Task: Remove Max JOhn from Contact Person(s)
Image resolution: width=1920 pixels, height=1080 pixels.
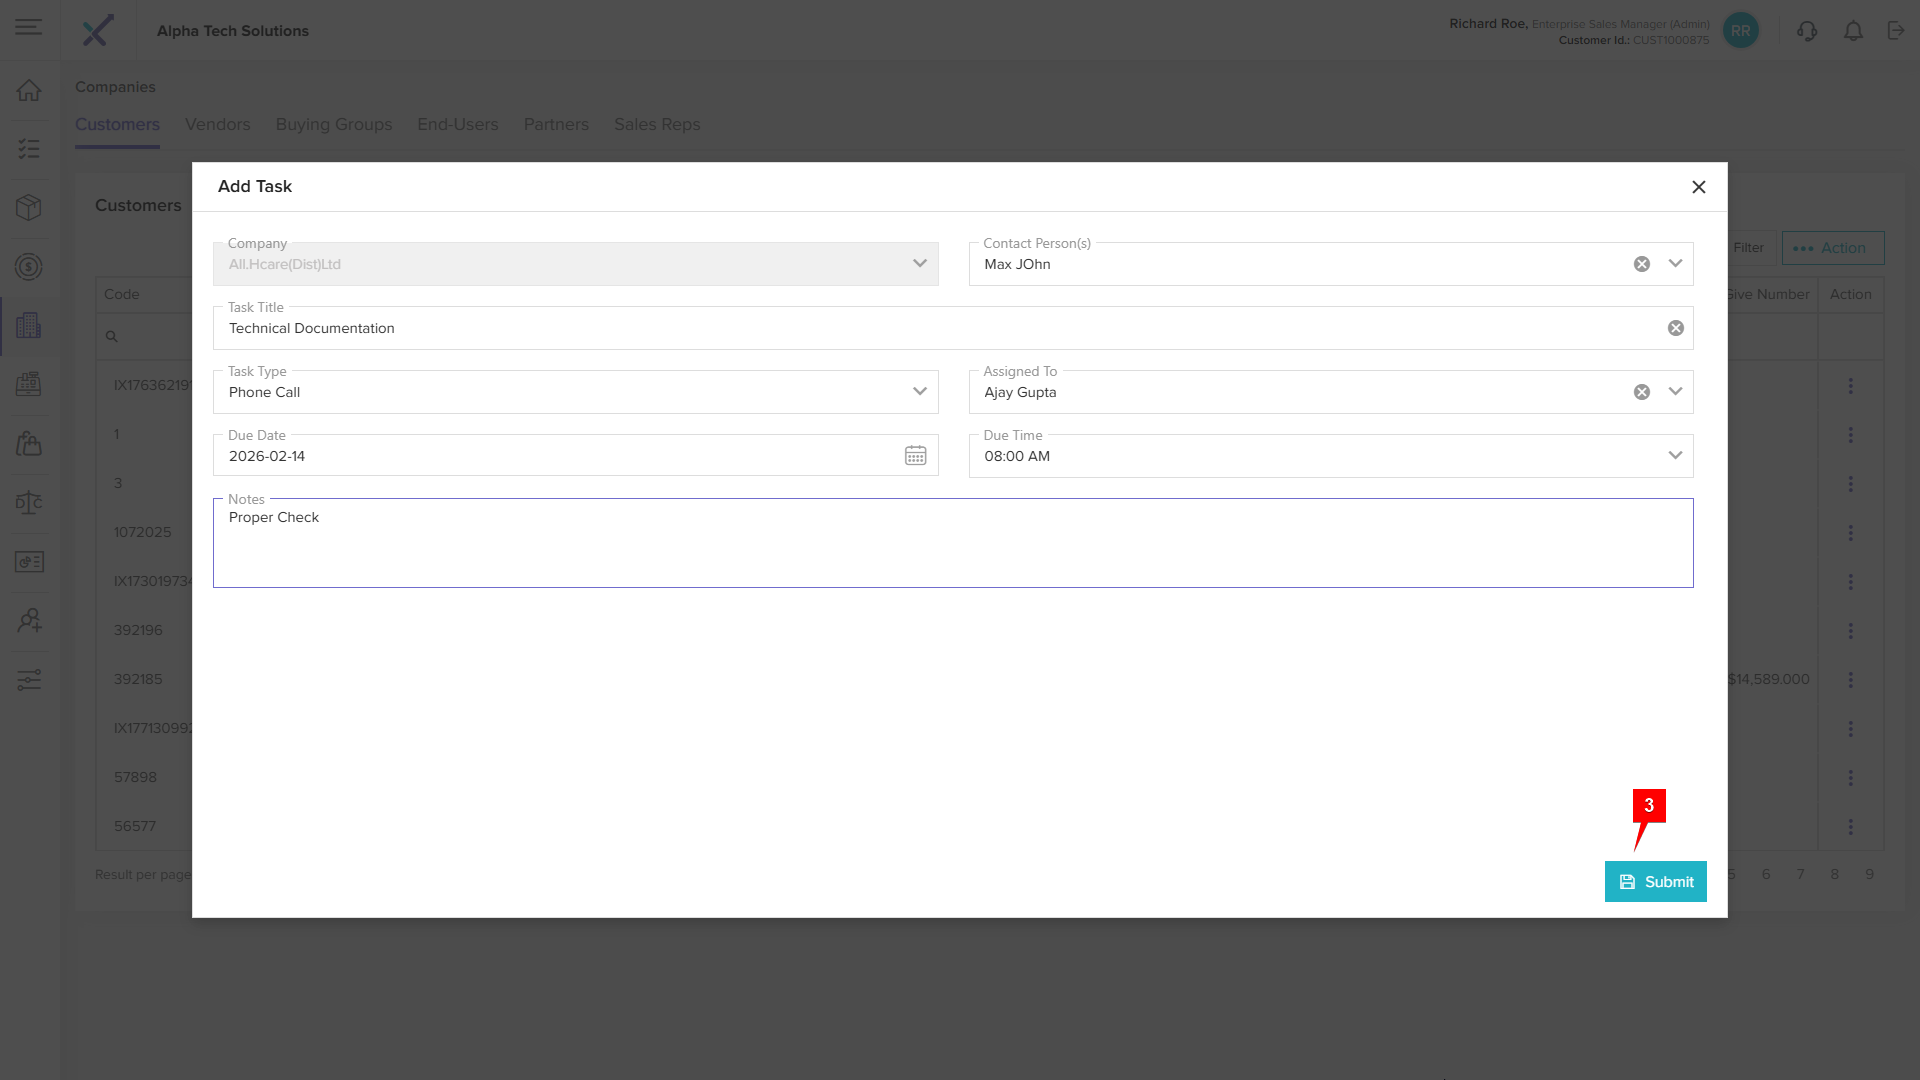Action: pyautogui.click(x=1641, y=264)
